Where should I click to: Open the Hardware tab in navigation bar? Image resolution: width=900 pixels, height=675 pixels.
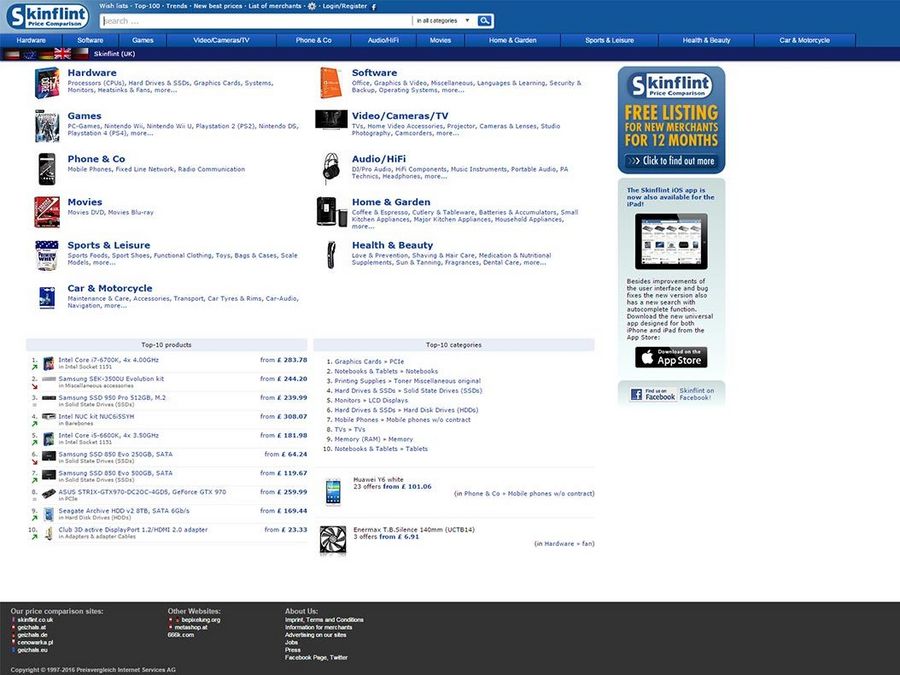coord(31,40)
